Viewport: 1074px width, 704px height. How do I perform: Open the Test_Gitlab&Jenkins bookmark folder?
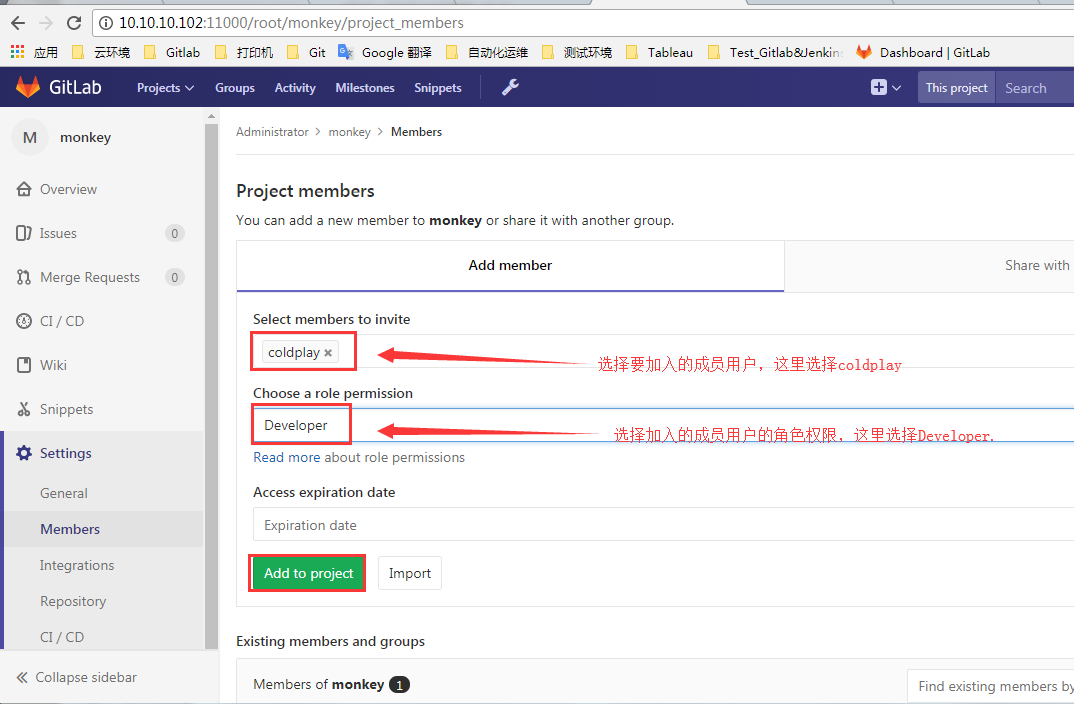point(775,52)
